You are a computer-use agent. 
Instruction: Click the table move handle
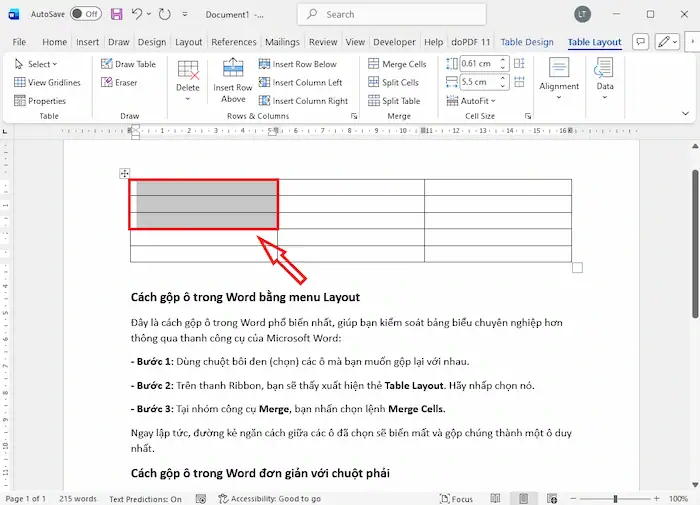point(125,173)
